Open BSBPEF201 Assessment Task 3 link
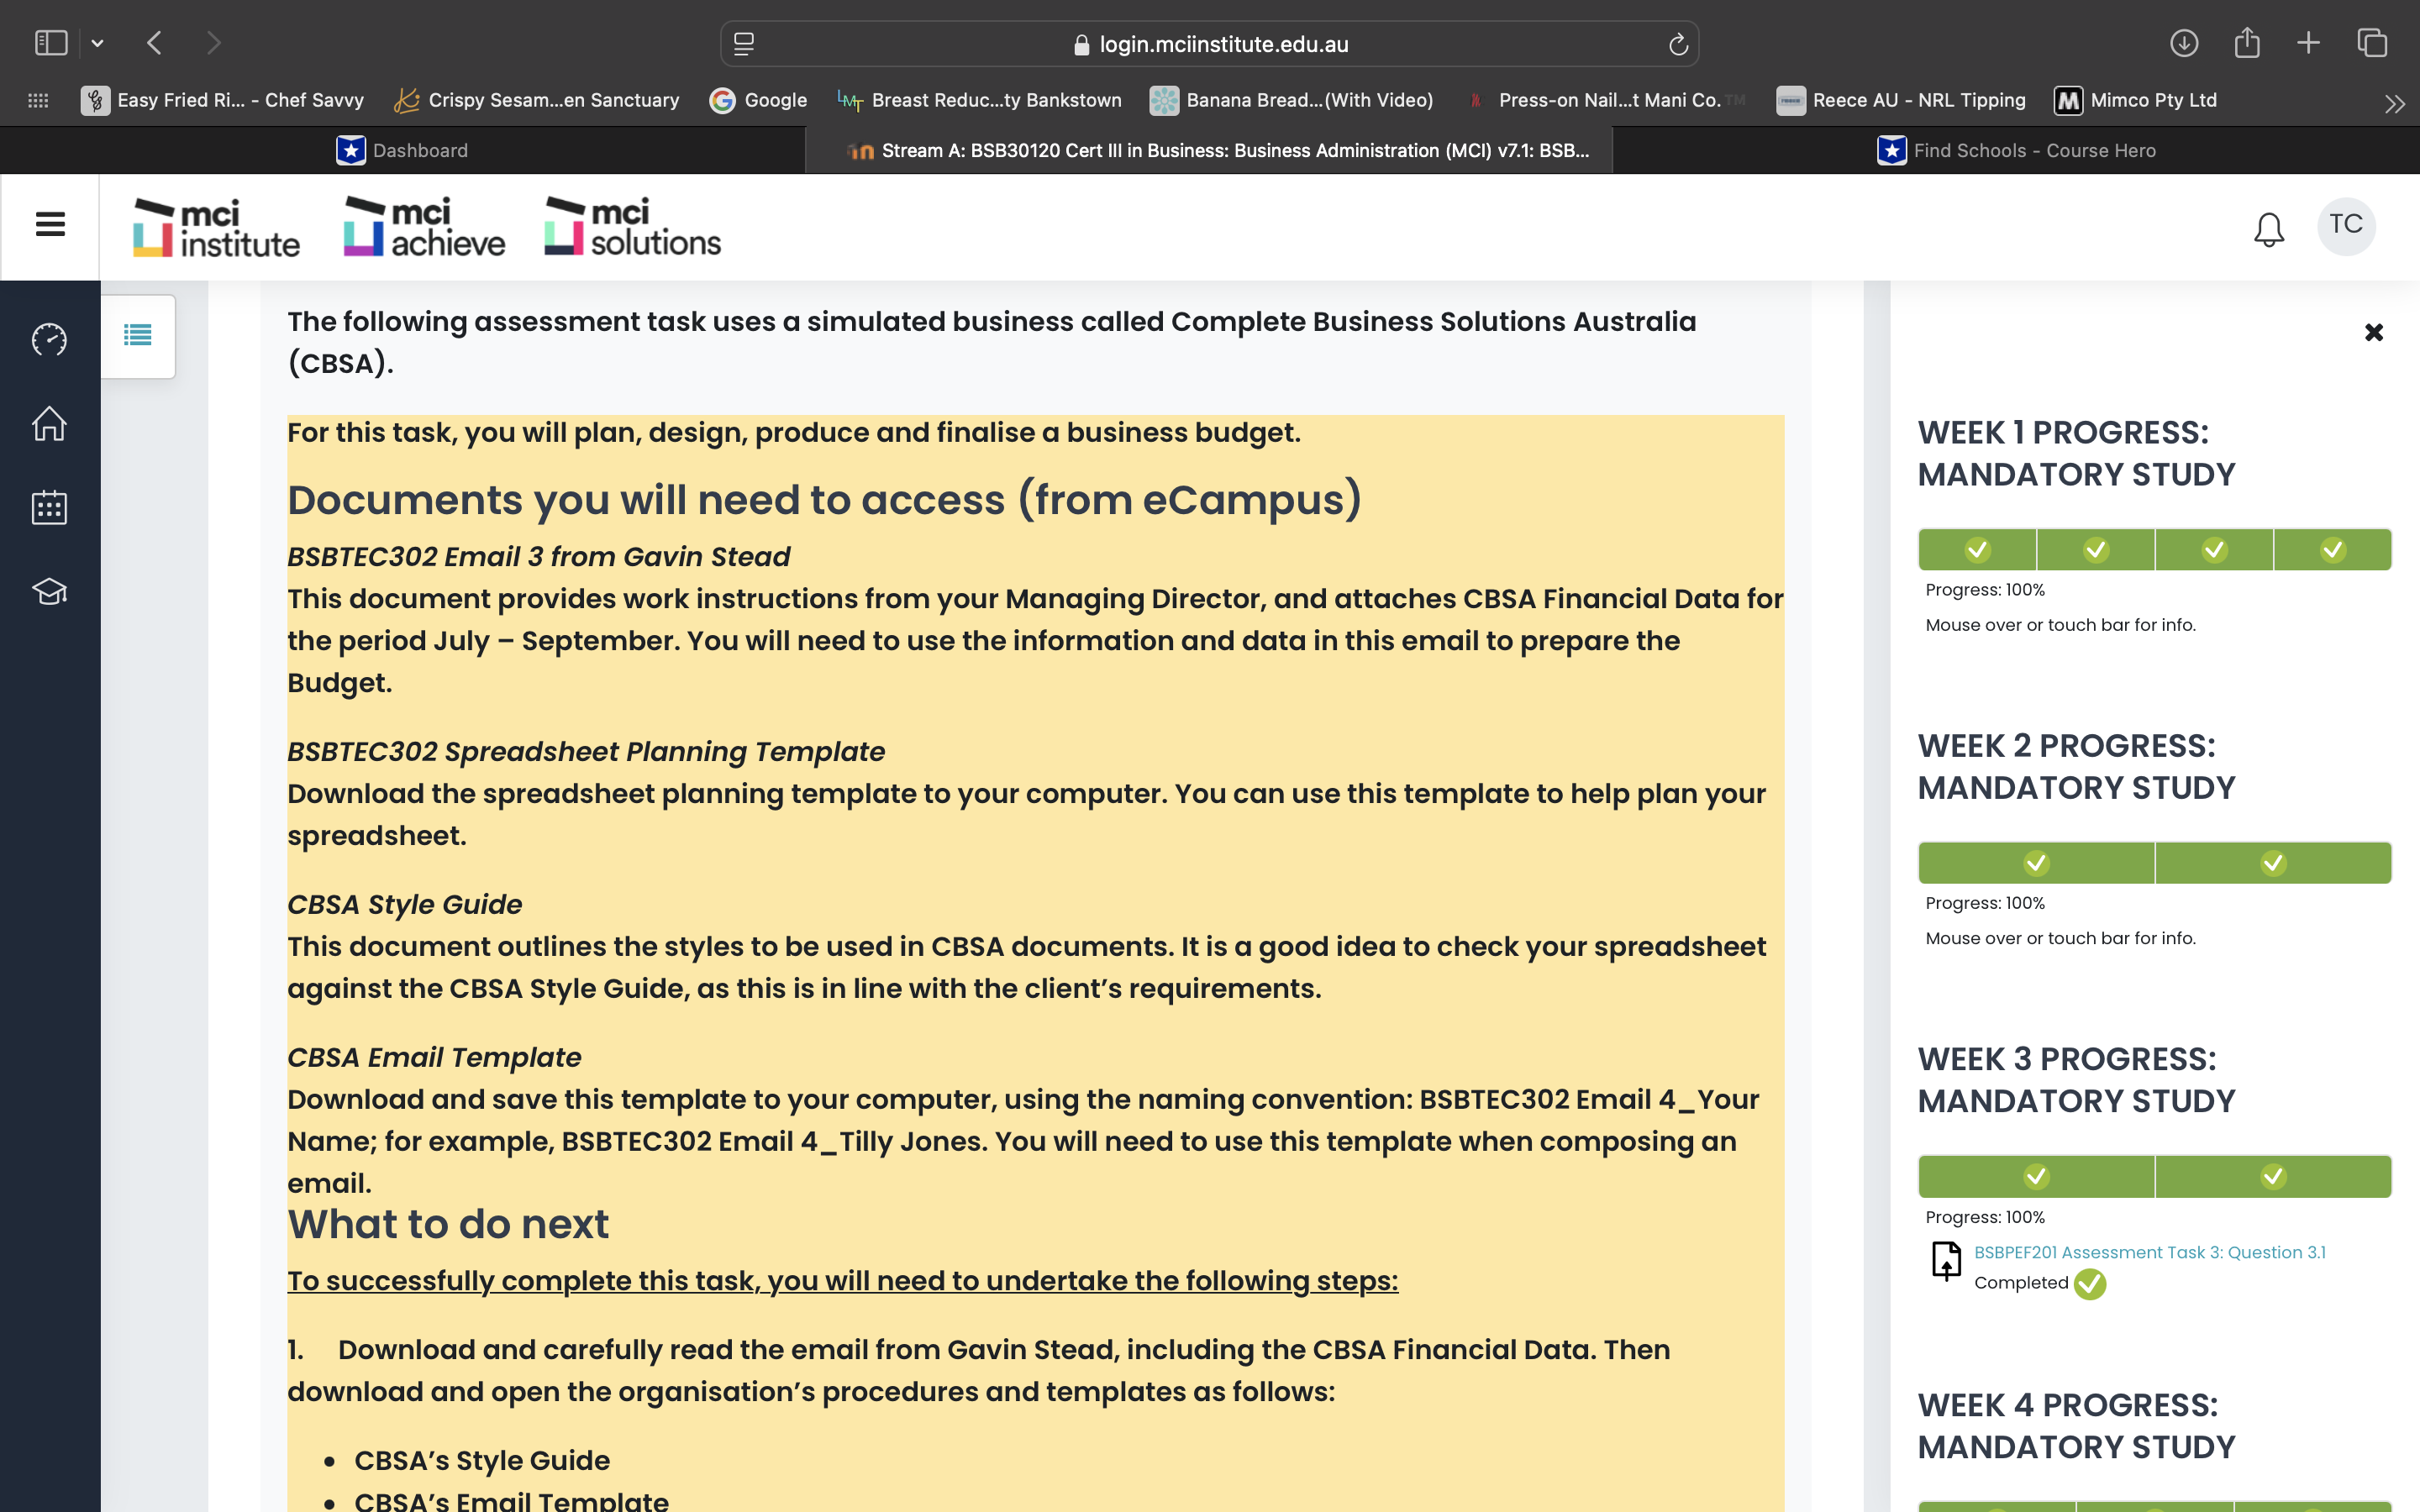This screenshot has height=1512, width=2420. (2149, 1252)
